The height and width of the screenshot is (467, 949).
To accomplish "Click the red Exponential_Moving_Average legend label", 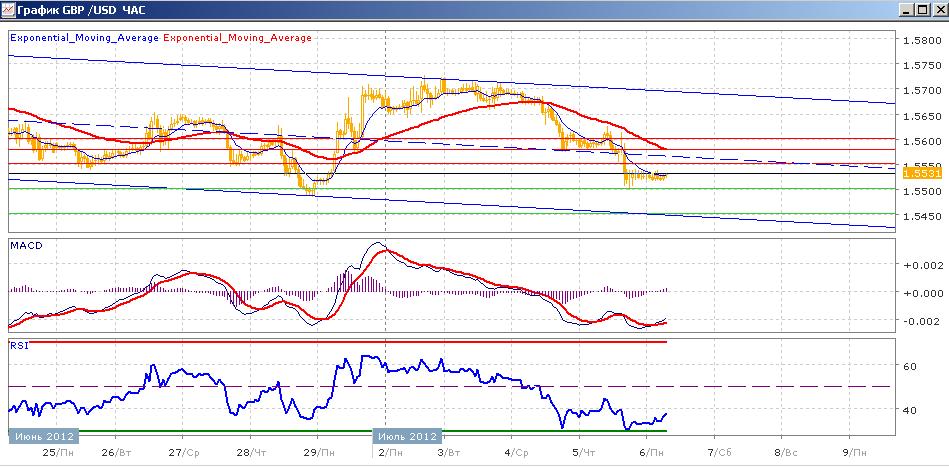I will click(237, 38).
